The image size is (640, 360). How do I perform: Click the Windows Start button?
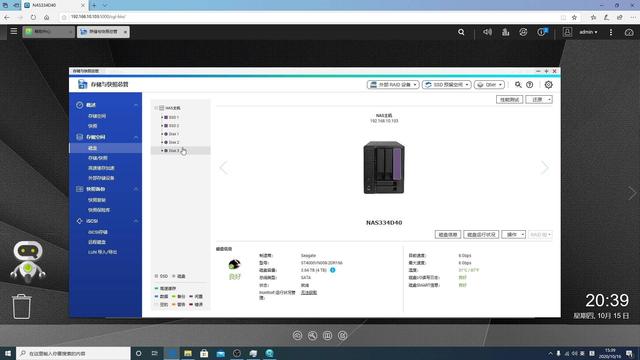coord(8,353)
